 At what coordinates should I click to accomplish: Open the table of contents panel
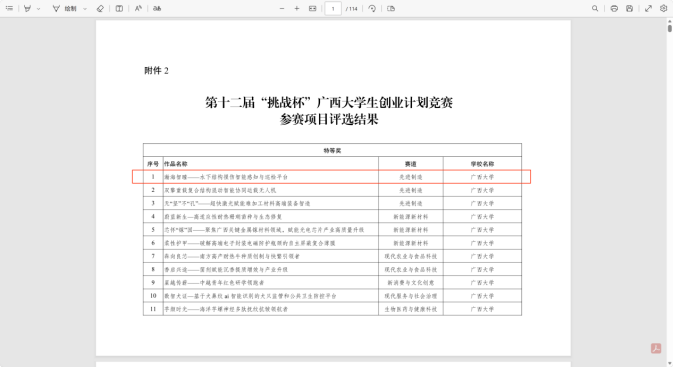coord(9,8)
